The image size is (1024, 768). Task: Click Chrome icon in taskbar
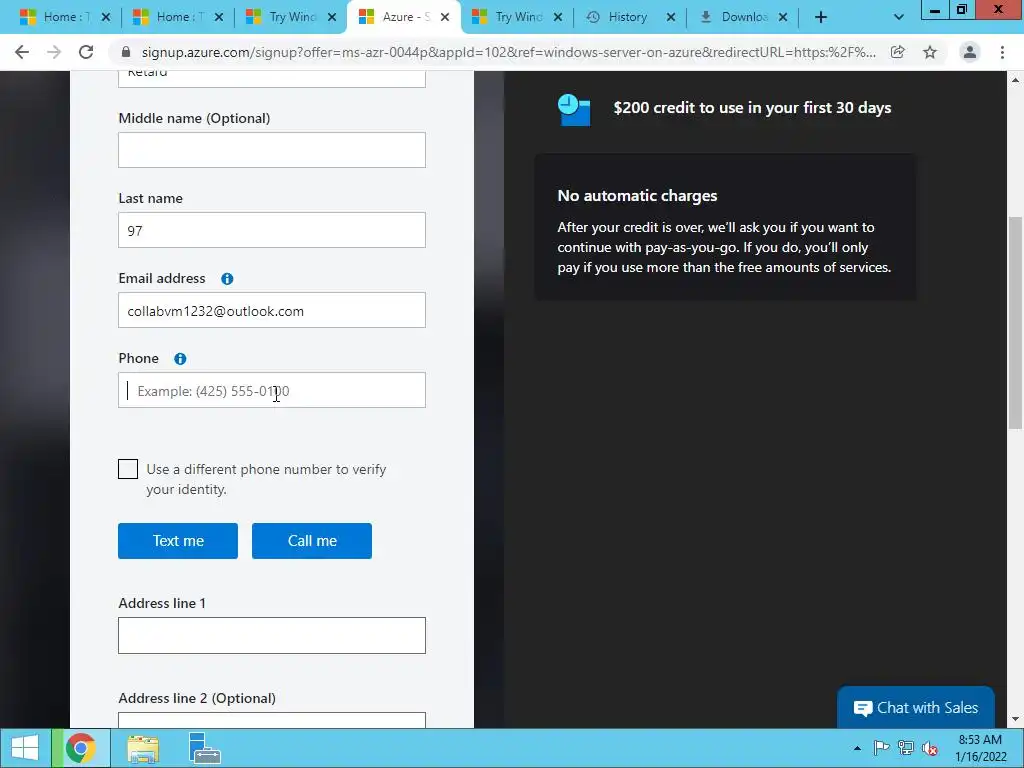click(x=80, y=748)
